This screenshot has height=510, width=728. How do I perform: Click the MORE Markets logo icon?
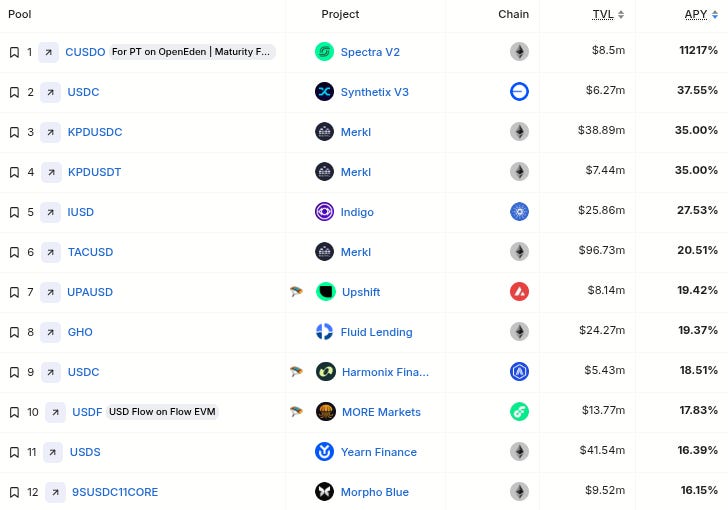326,412
